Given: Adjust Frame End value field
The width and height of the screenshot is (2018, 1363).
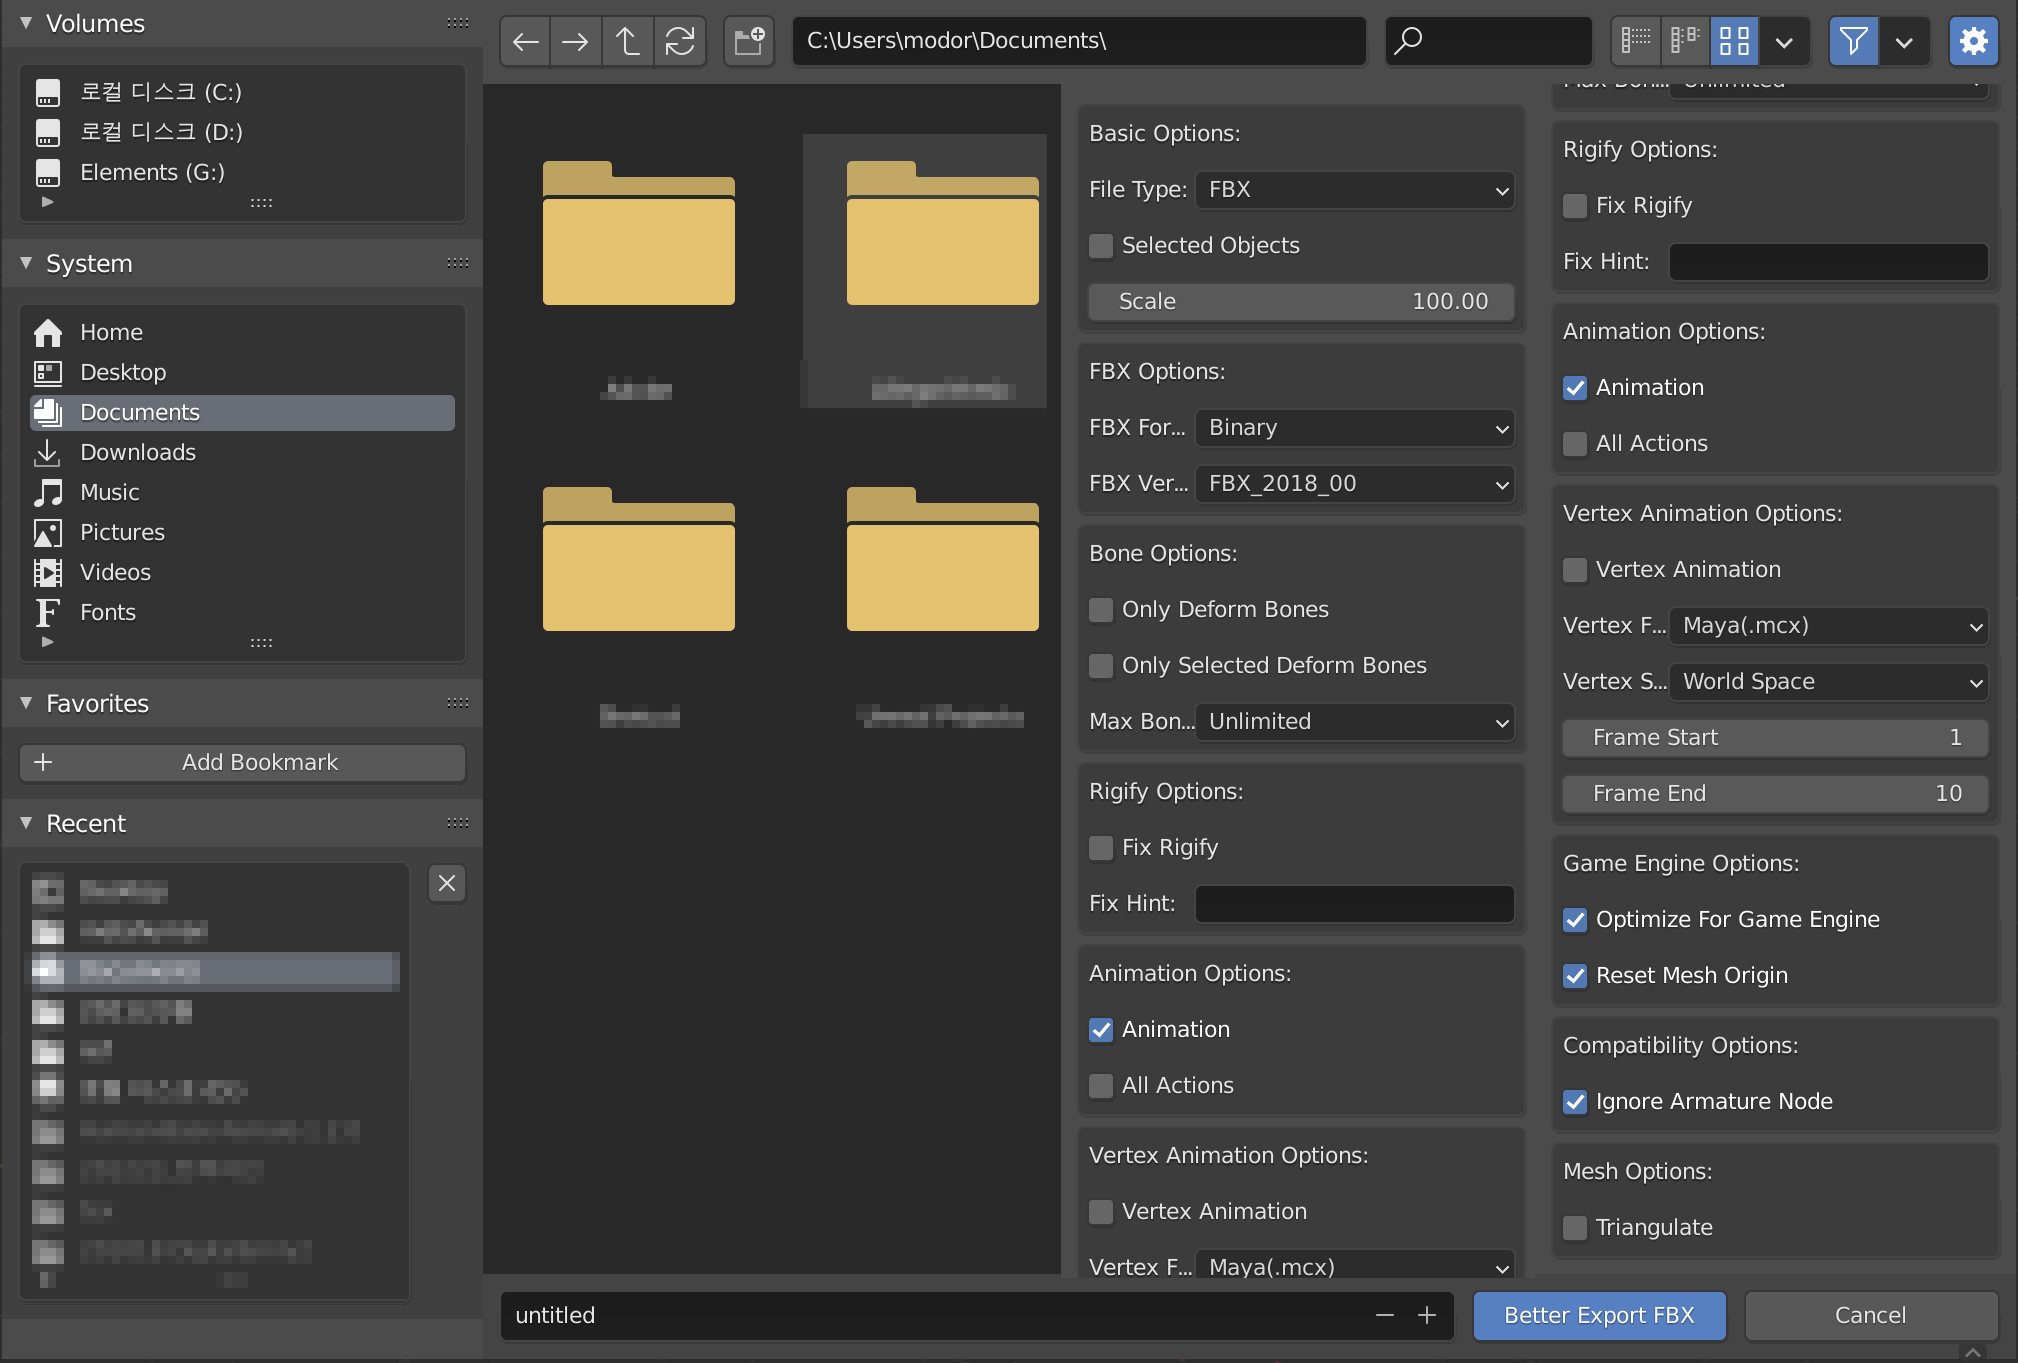Looking at the screenshot, I should click(1775, 794).
